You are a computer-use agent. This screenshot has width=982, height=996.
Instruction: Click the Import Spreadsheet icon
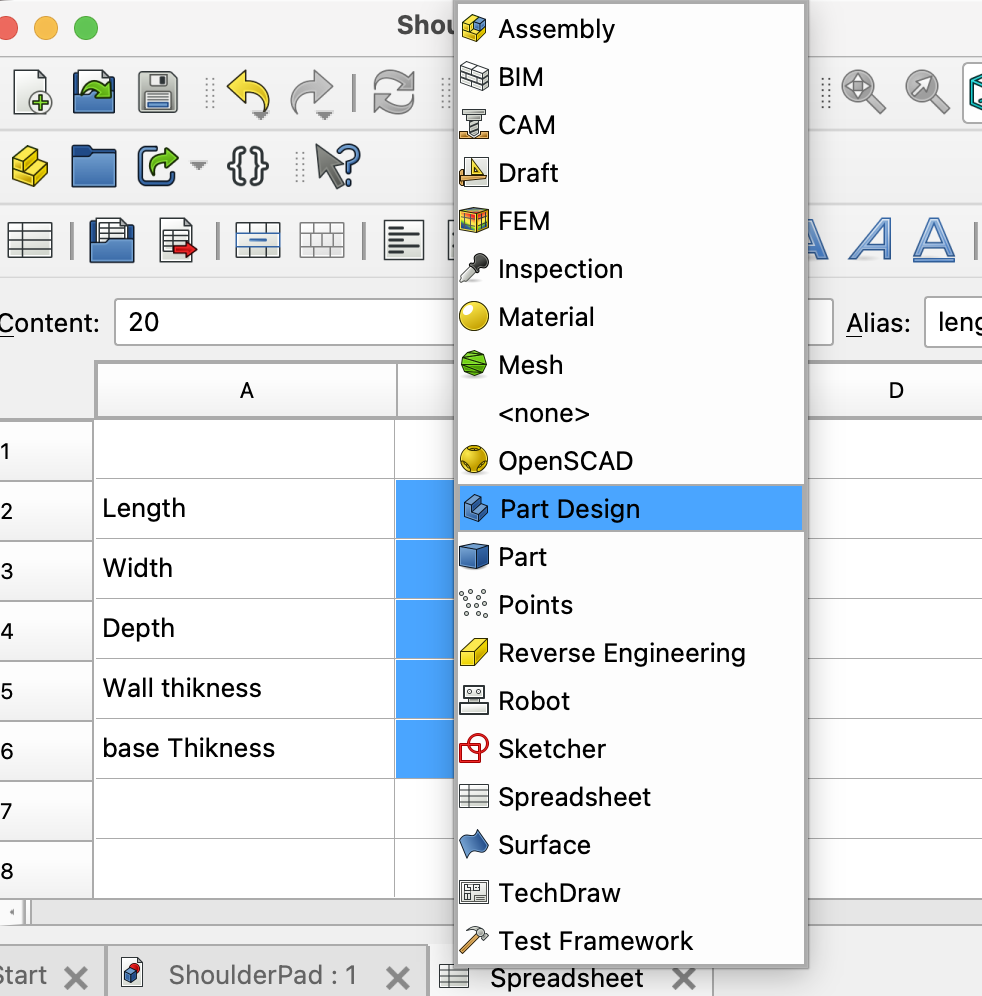point(112,240)
